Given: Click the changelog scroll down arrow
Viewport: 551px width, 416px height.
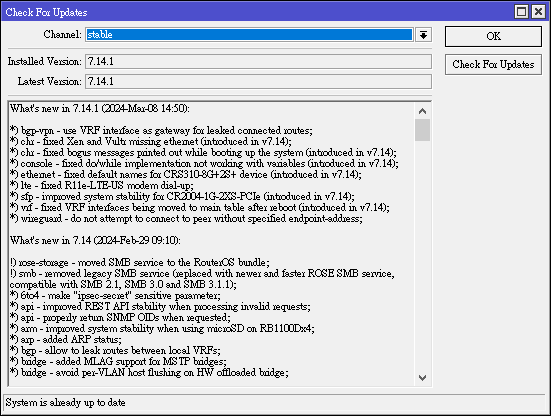Looking at the screenshot, I should point(422,378).
